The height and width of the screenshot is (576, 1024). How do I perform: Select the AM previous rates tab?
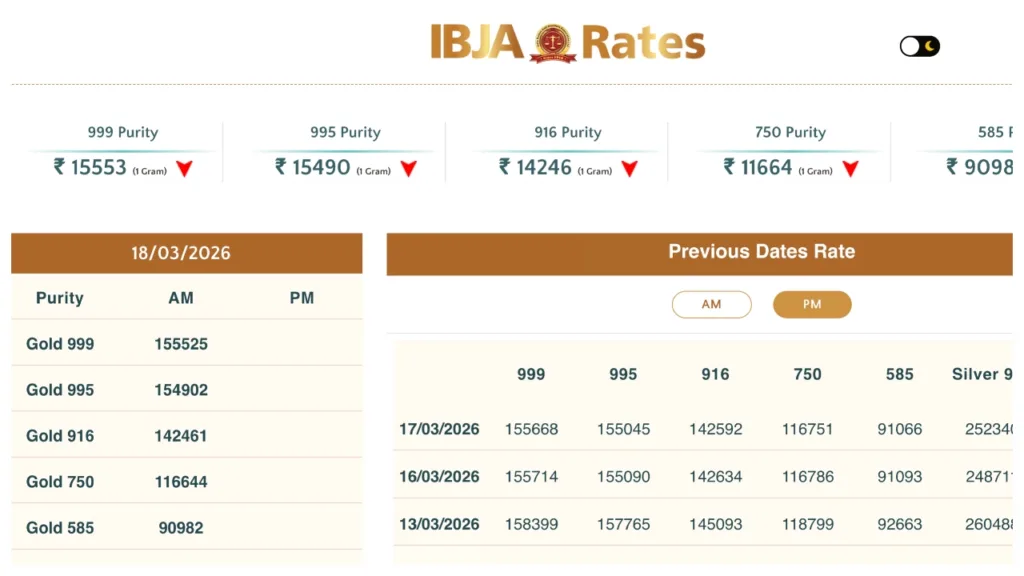point(711,304)
